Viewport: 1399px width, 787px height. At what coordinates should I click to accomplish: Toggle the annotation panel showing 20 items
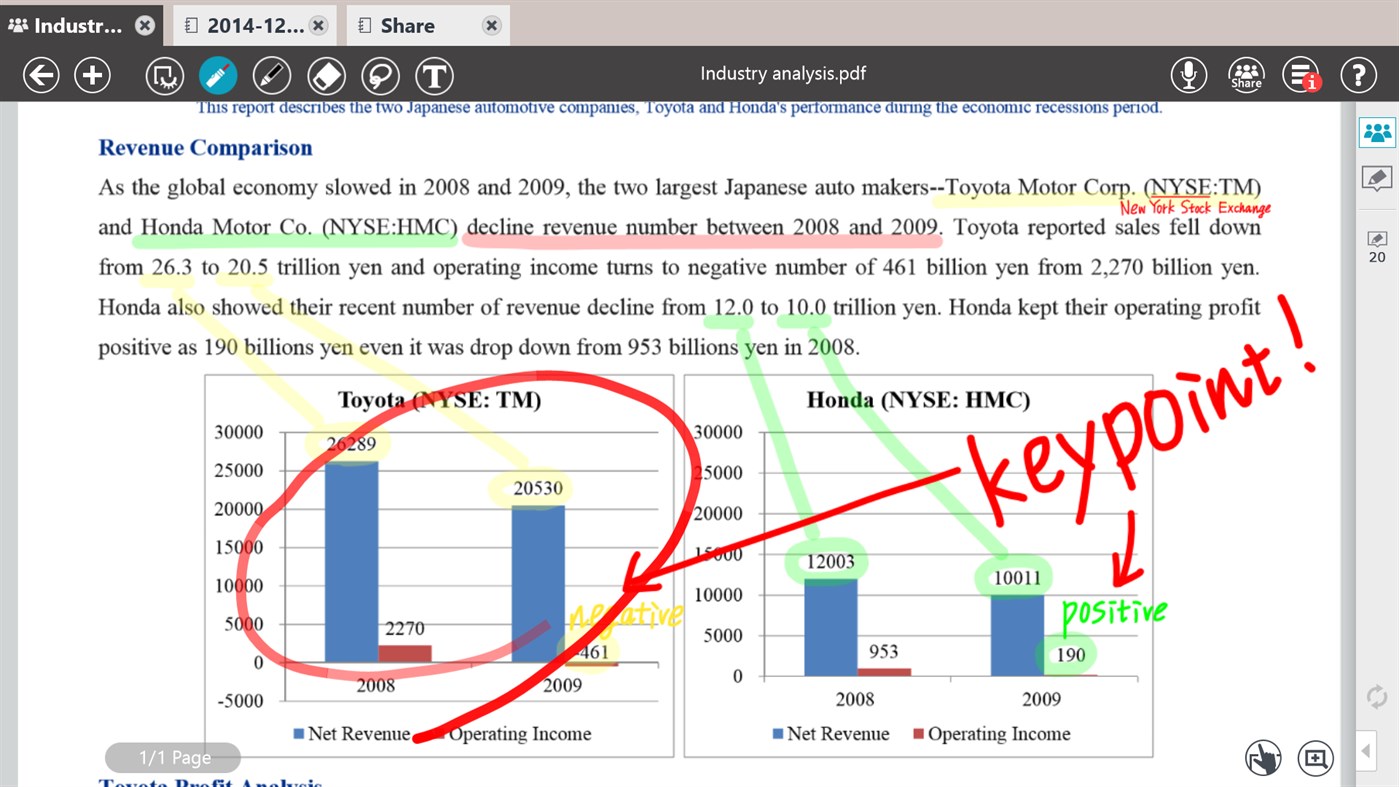[x=1376, y=245]
